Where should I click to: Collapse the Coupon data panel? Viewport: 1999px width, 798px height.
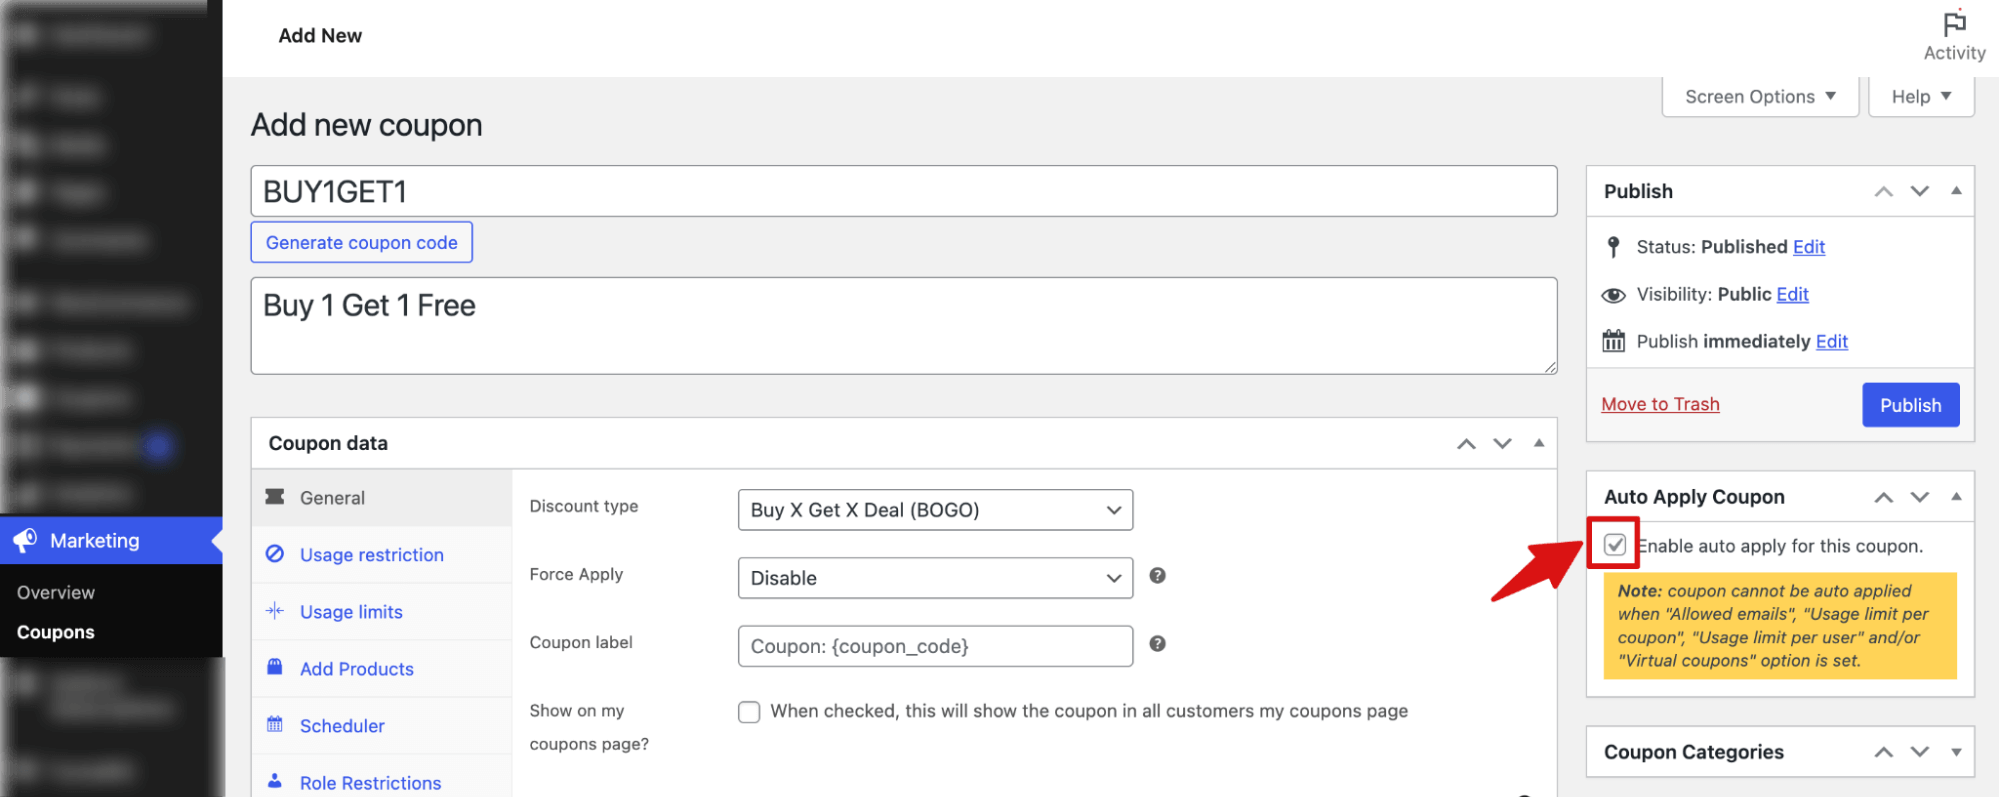tap(1539, 443)
